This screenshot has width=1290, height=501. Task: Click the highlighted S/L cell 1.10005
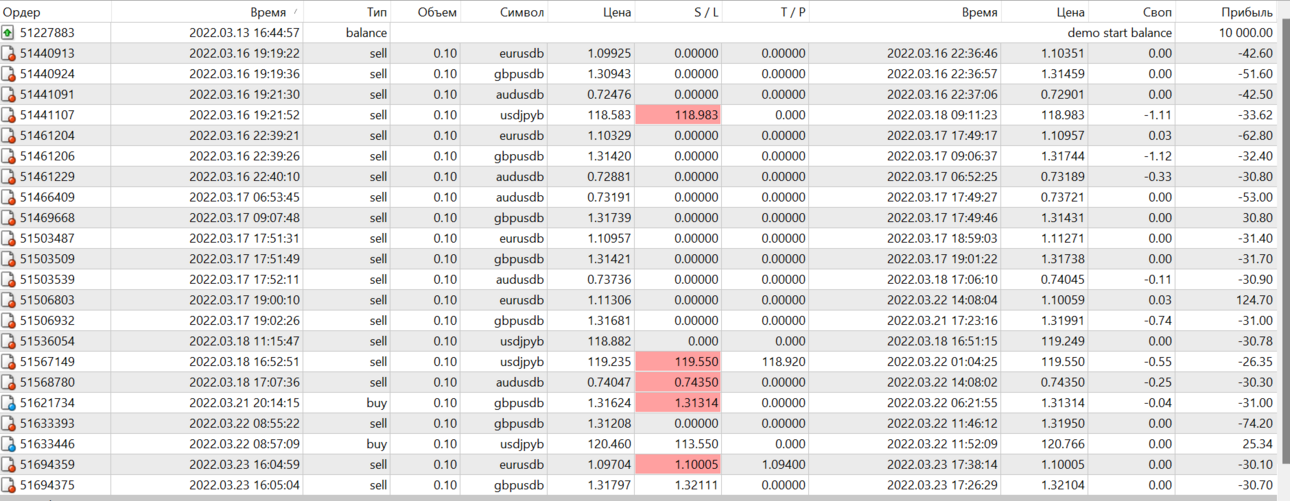tap(678, 464)
